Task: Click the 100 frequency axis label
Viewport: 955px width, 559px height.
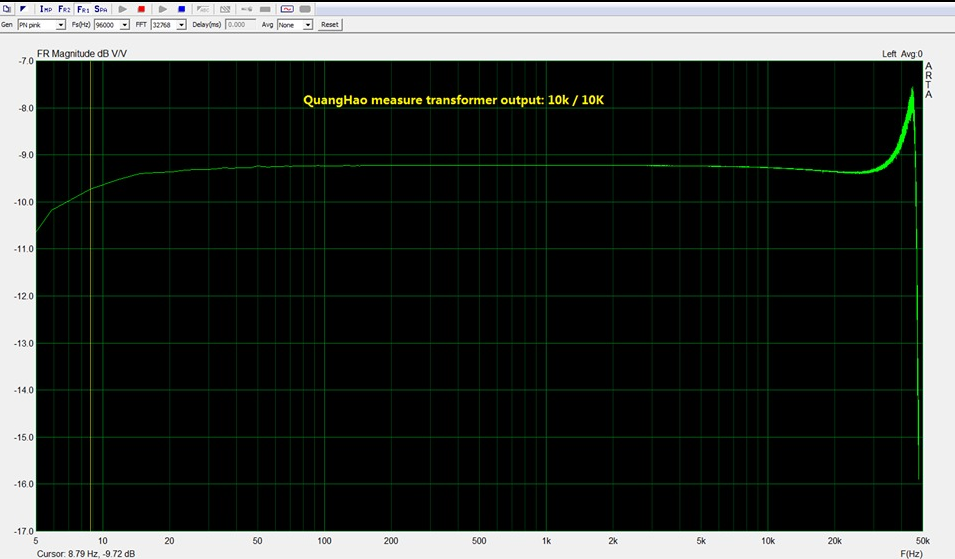Action: [324, 541]
